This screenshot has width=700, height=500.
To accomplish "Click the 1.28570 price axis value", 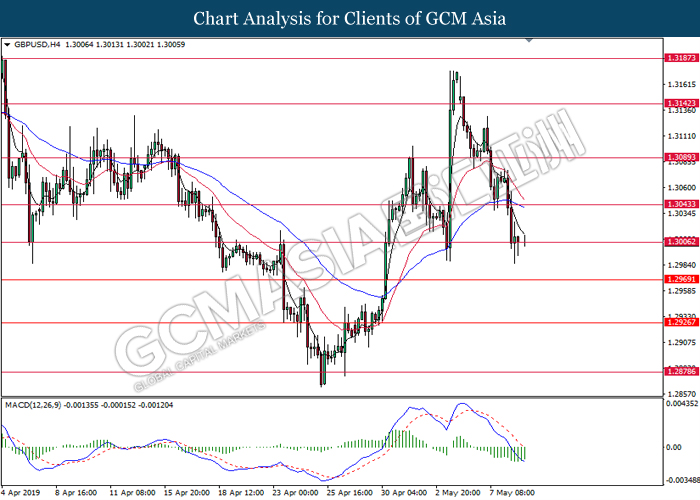I will tap(682, 394).
